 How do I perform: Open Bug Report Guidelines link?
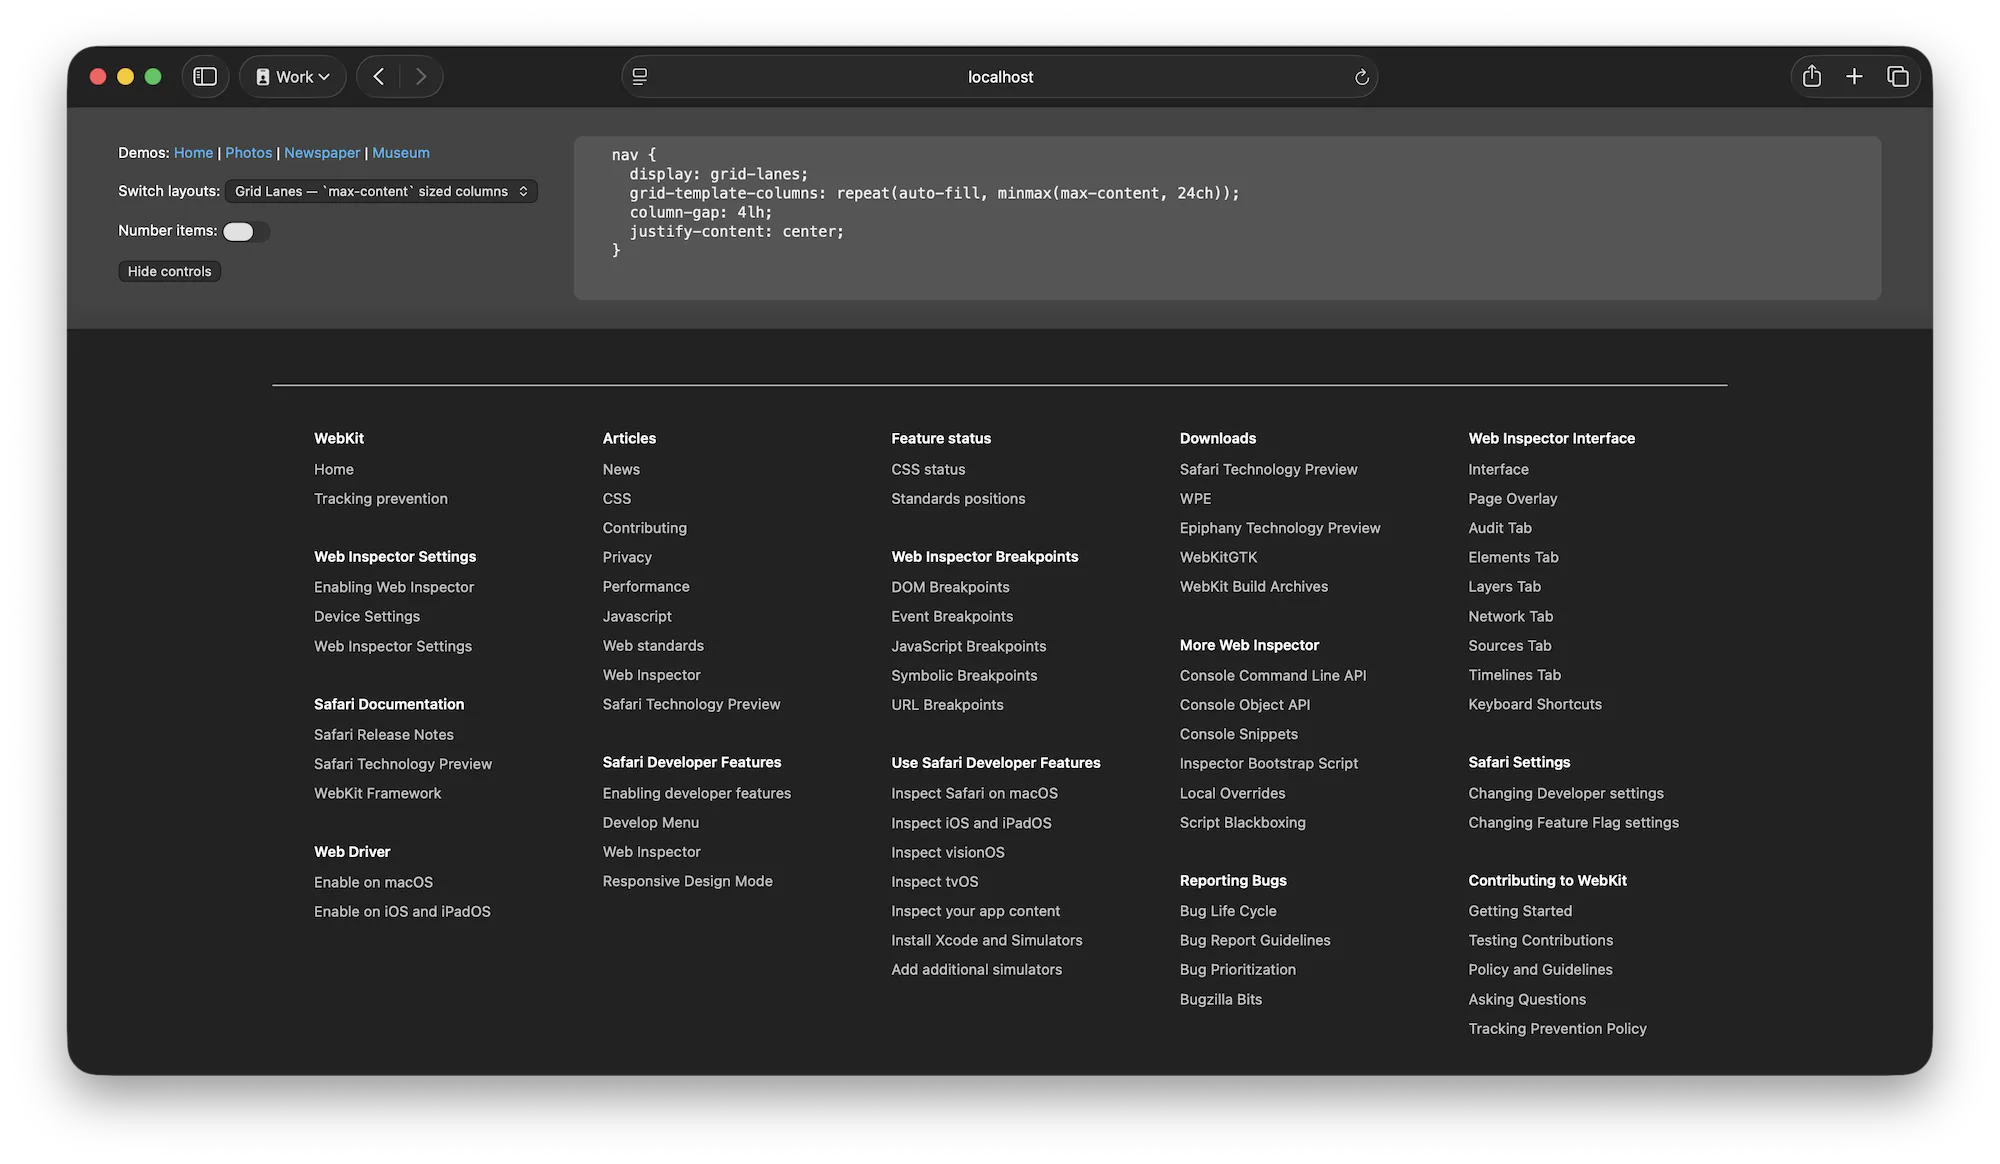pyautogui.click(x=1254, y=941)
